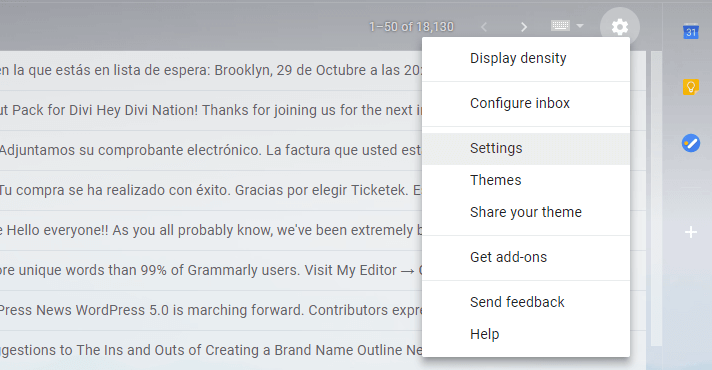This screenshot has height=370, width=712.
Task: Click the inbox vertical scrollbar
Action: pyautogui.click(x=656, y=198)
